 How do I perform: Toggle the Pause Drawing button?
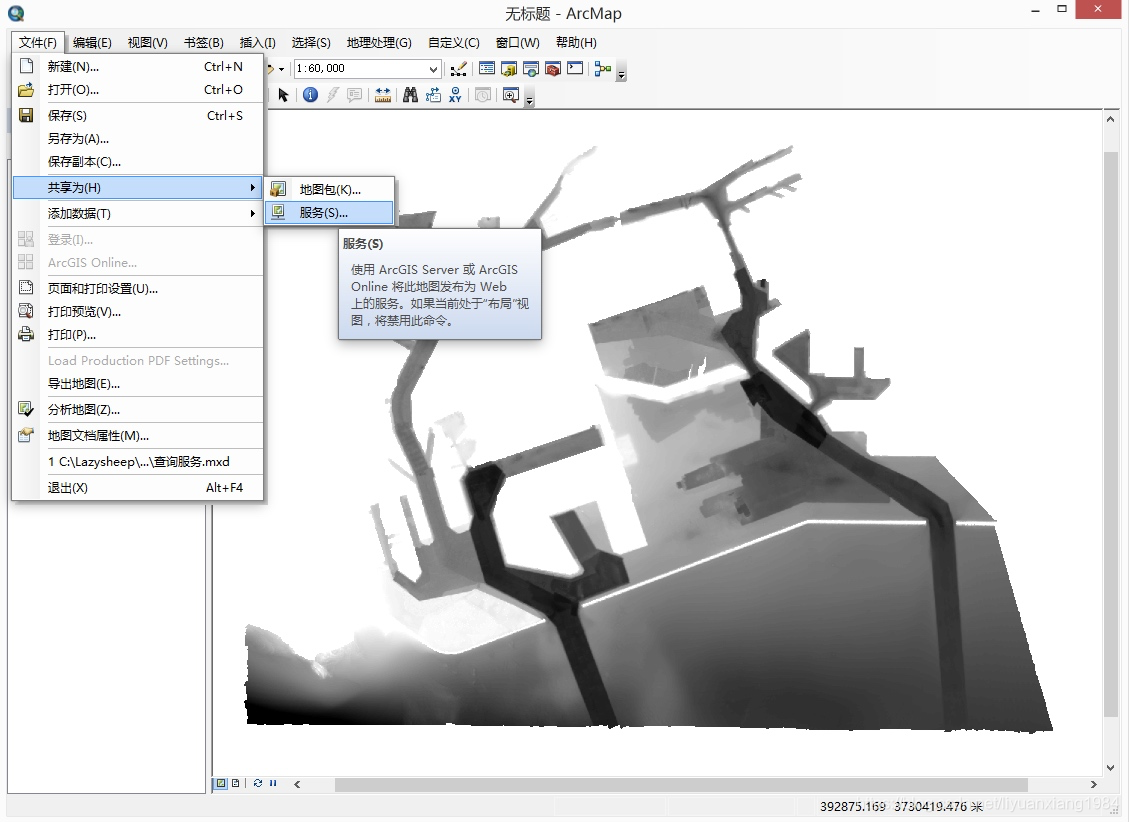click(273, 783)
